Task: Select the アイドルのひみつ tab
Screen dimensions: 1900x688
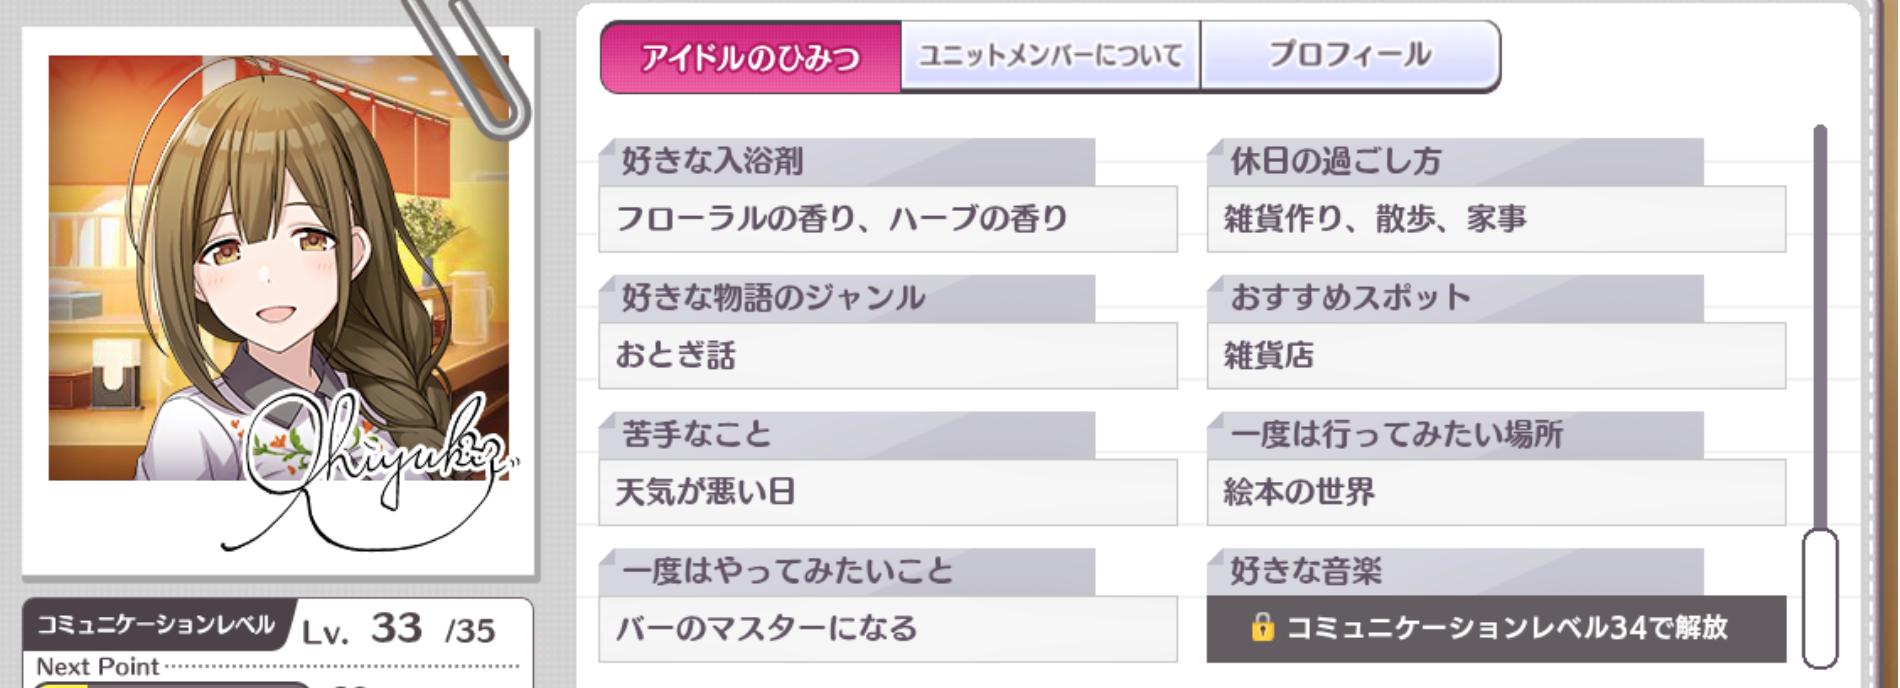Action: pos(750,57)
